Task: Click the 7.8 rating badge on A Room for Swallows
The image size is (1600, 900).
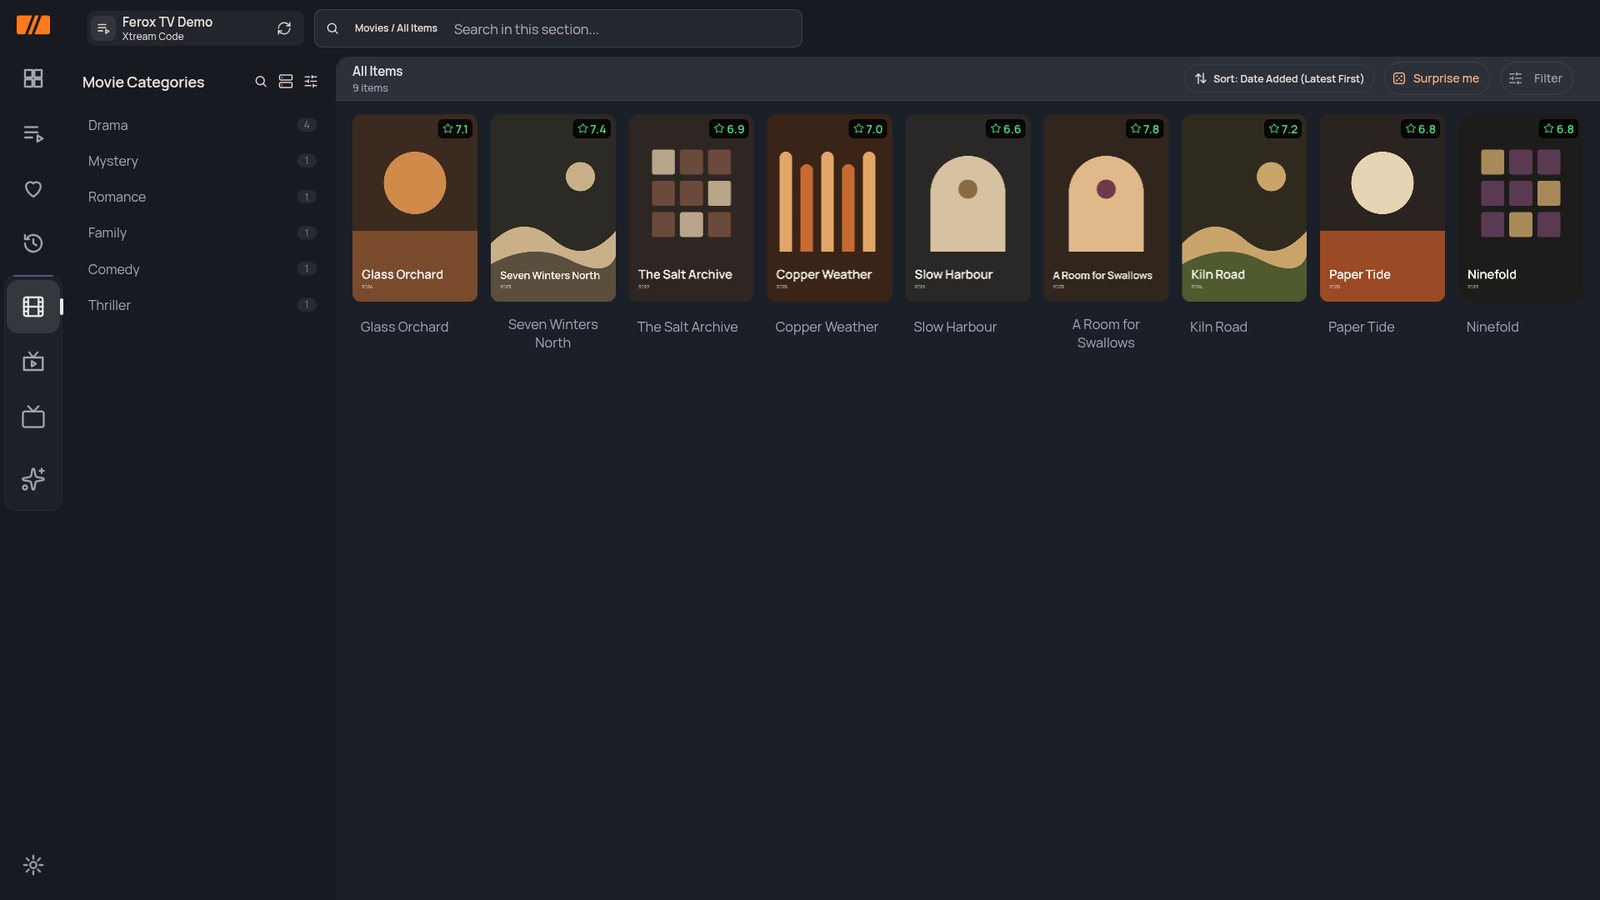Action: pyautogui.click(x=1145, y=129)
